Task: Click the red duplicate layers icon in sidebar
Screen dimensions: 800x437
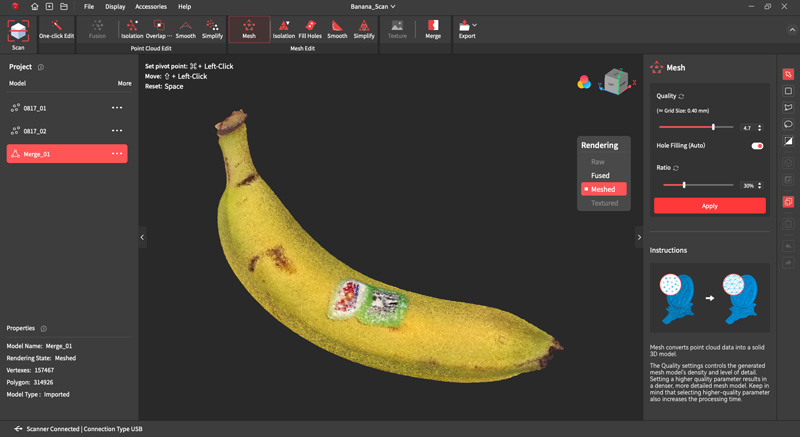Action: [x=788, y=202]
